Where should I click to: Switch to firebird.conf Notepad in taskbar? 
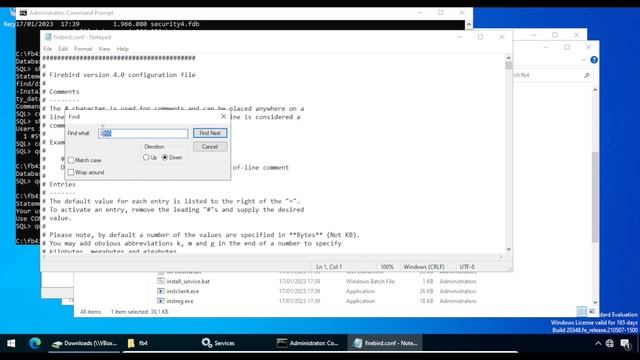pos(385,343)
